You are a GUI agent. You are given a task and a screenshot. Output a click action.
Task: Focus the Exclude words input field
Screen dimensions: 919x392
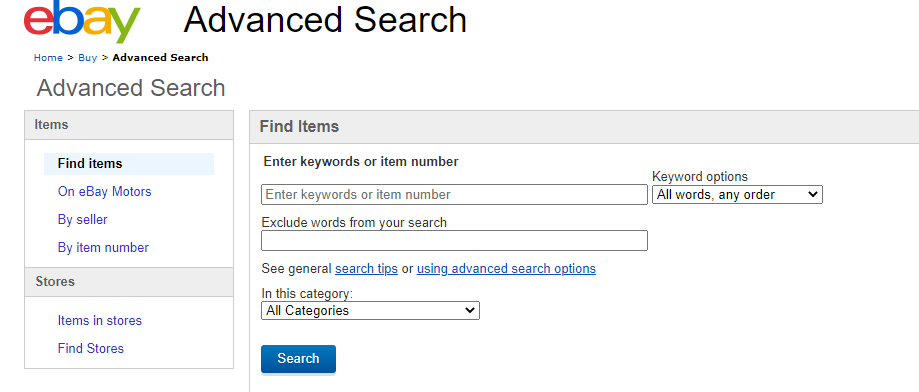pyautogui.click(x=454, y=241)
